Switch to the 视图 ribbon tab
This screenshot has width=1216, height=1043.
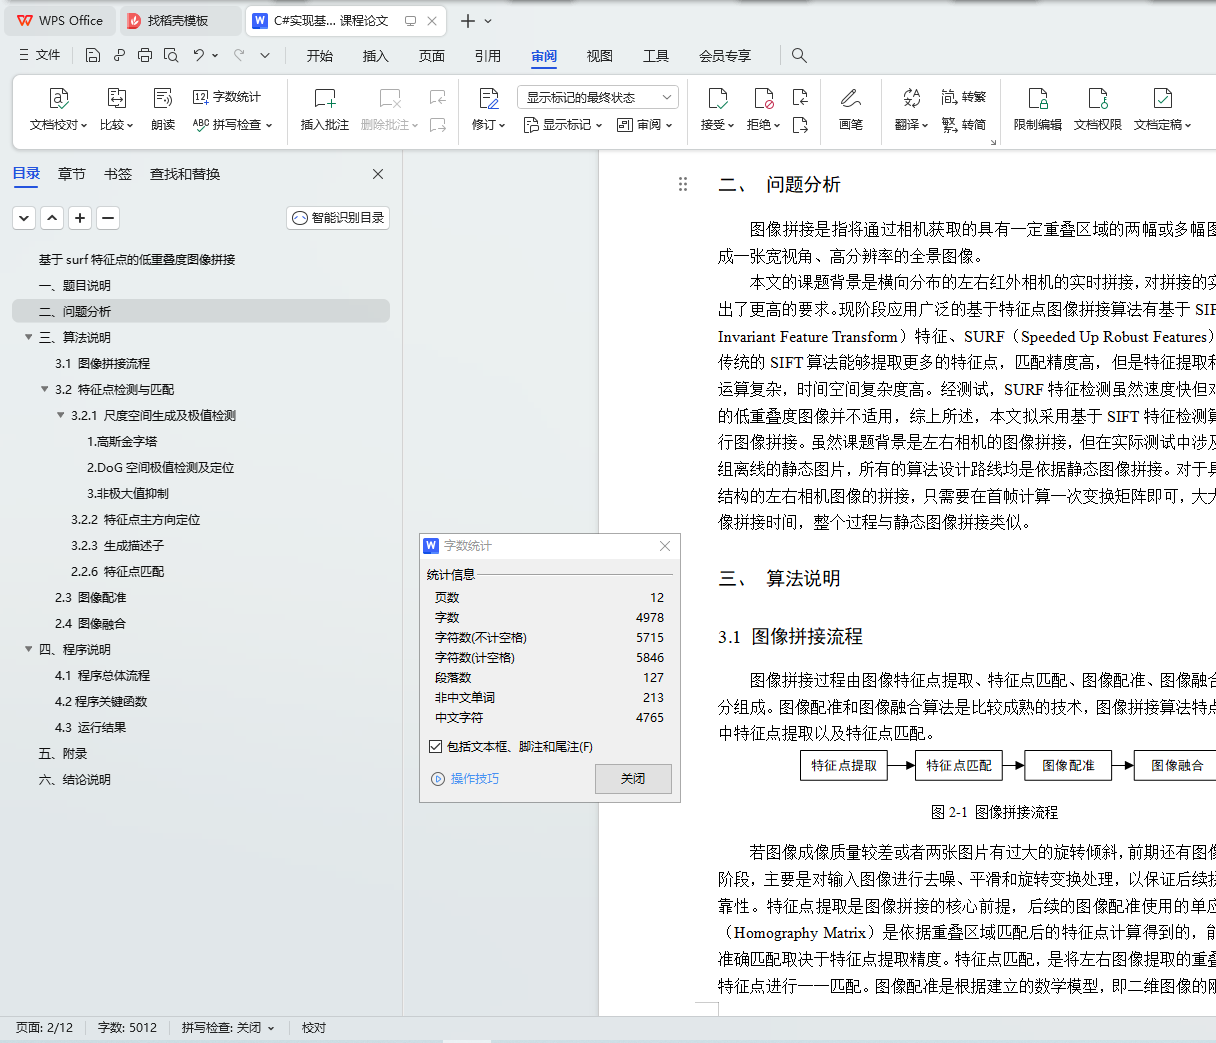click(600, 56)
